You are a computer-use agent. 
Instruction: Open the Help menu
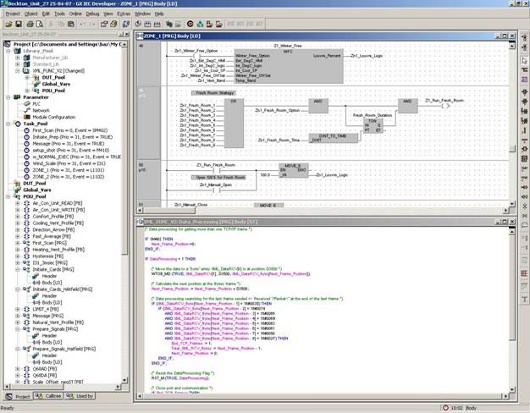159,14
